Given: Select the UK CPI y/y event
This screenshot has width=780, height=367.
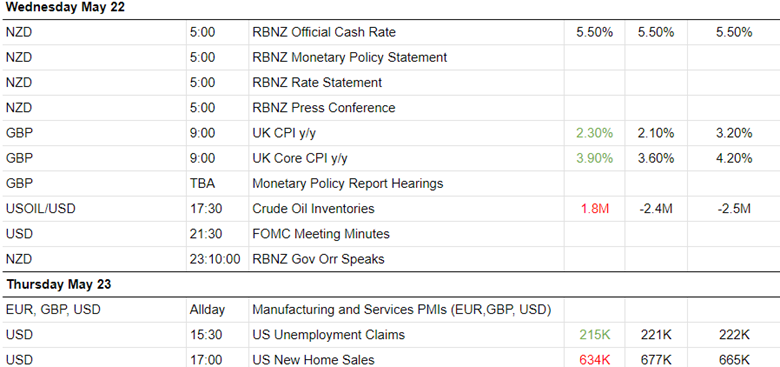Looking at the screenshot, I should point(284,133).
